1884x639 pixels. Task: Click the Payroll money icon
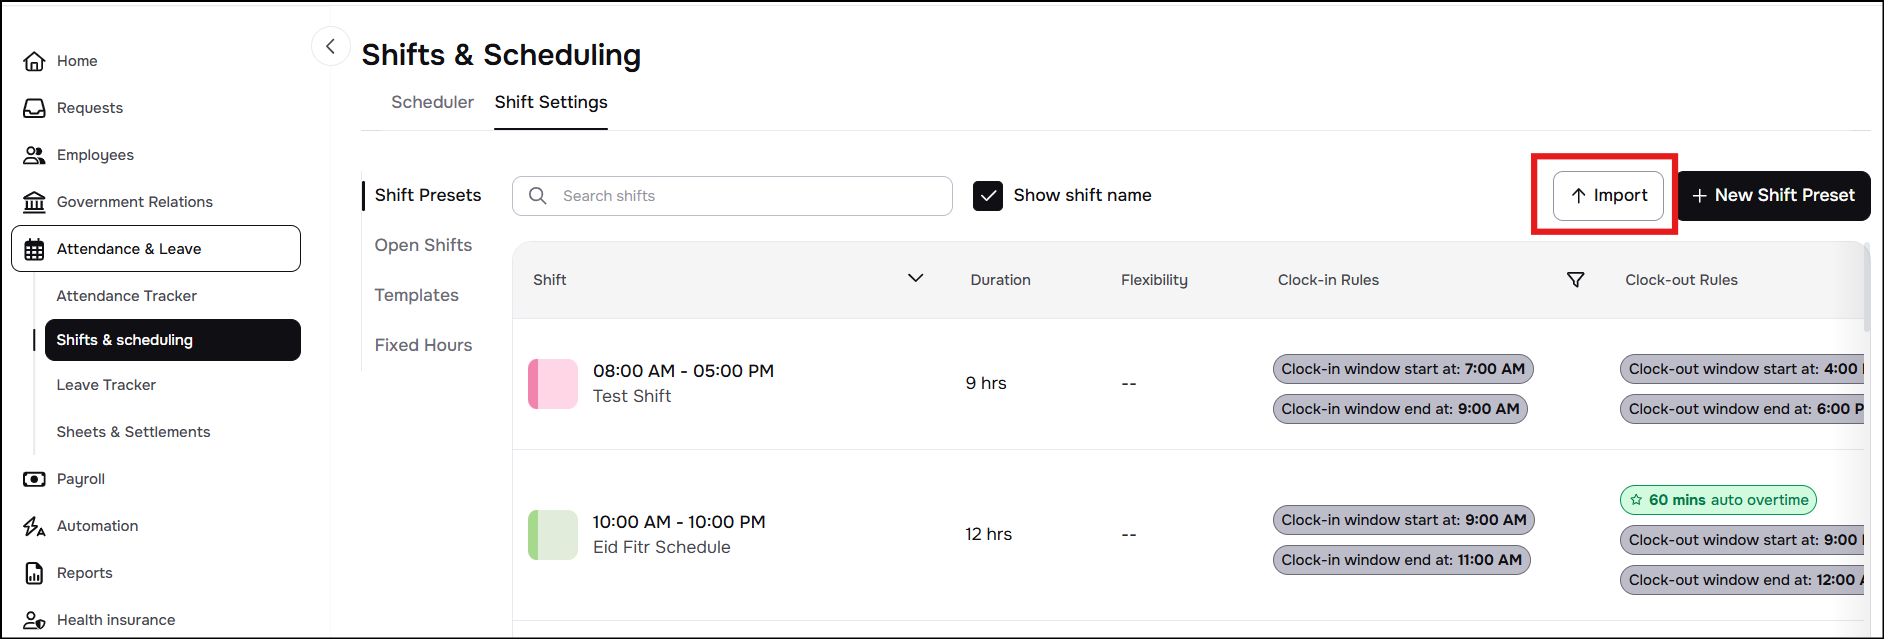pyautogui.click(x=34, y=479)
